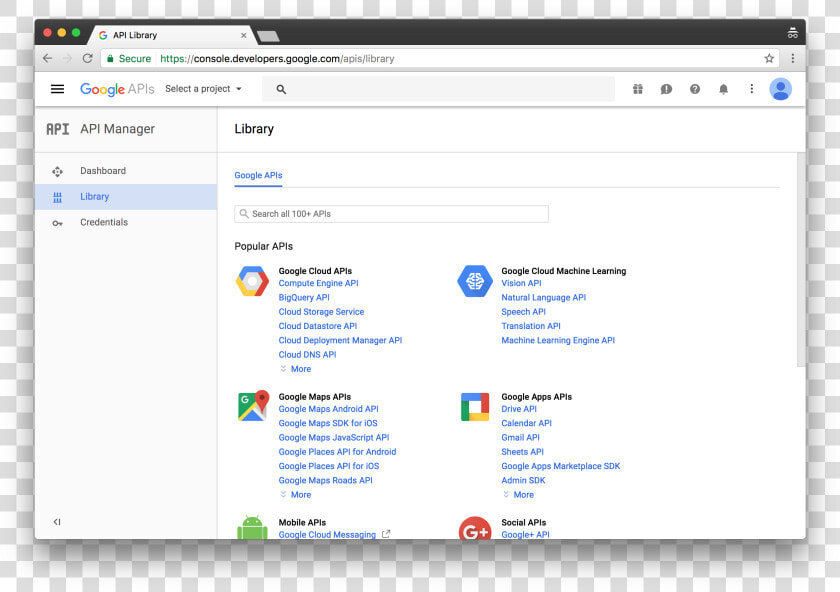Click the API Manager logo icon
Screen dimensions: 840x592
pyautogui.click(x=57, y=129)
